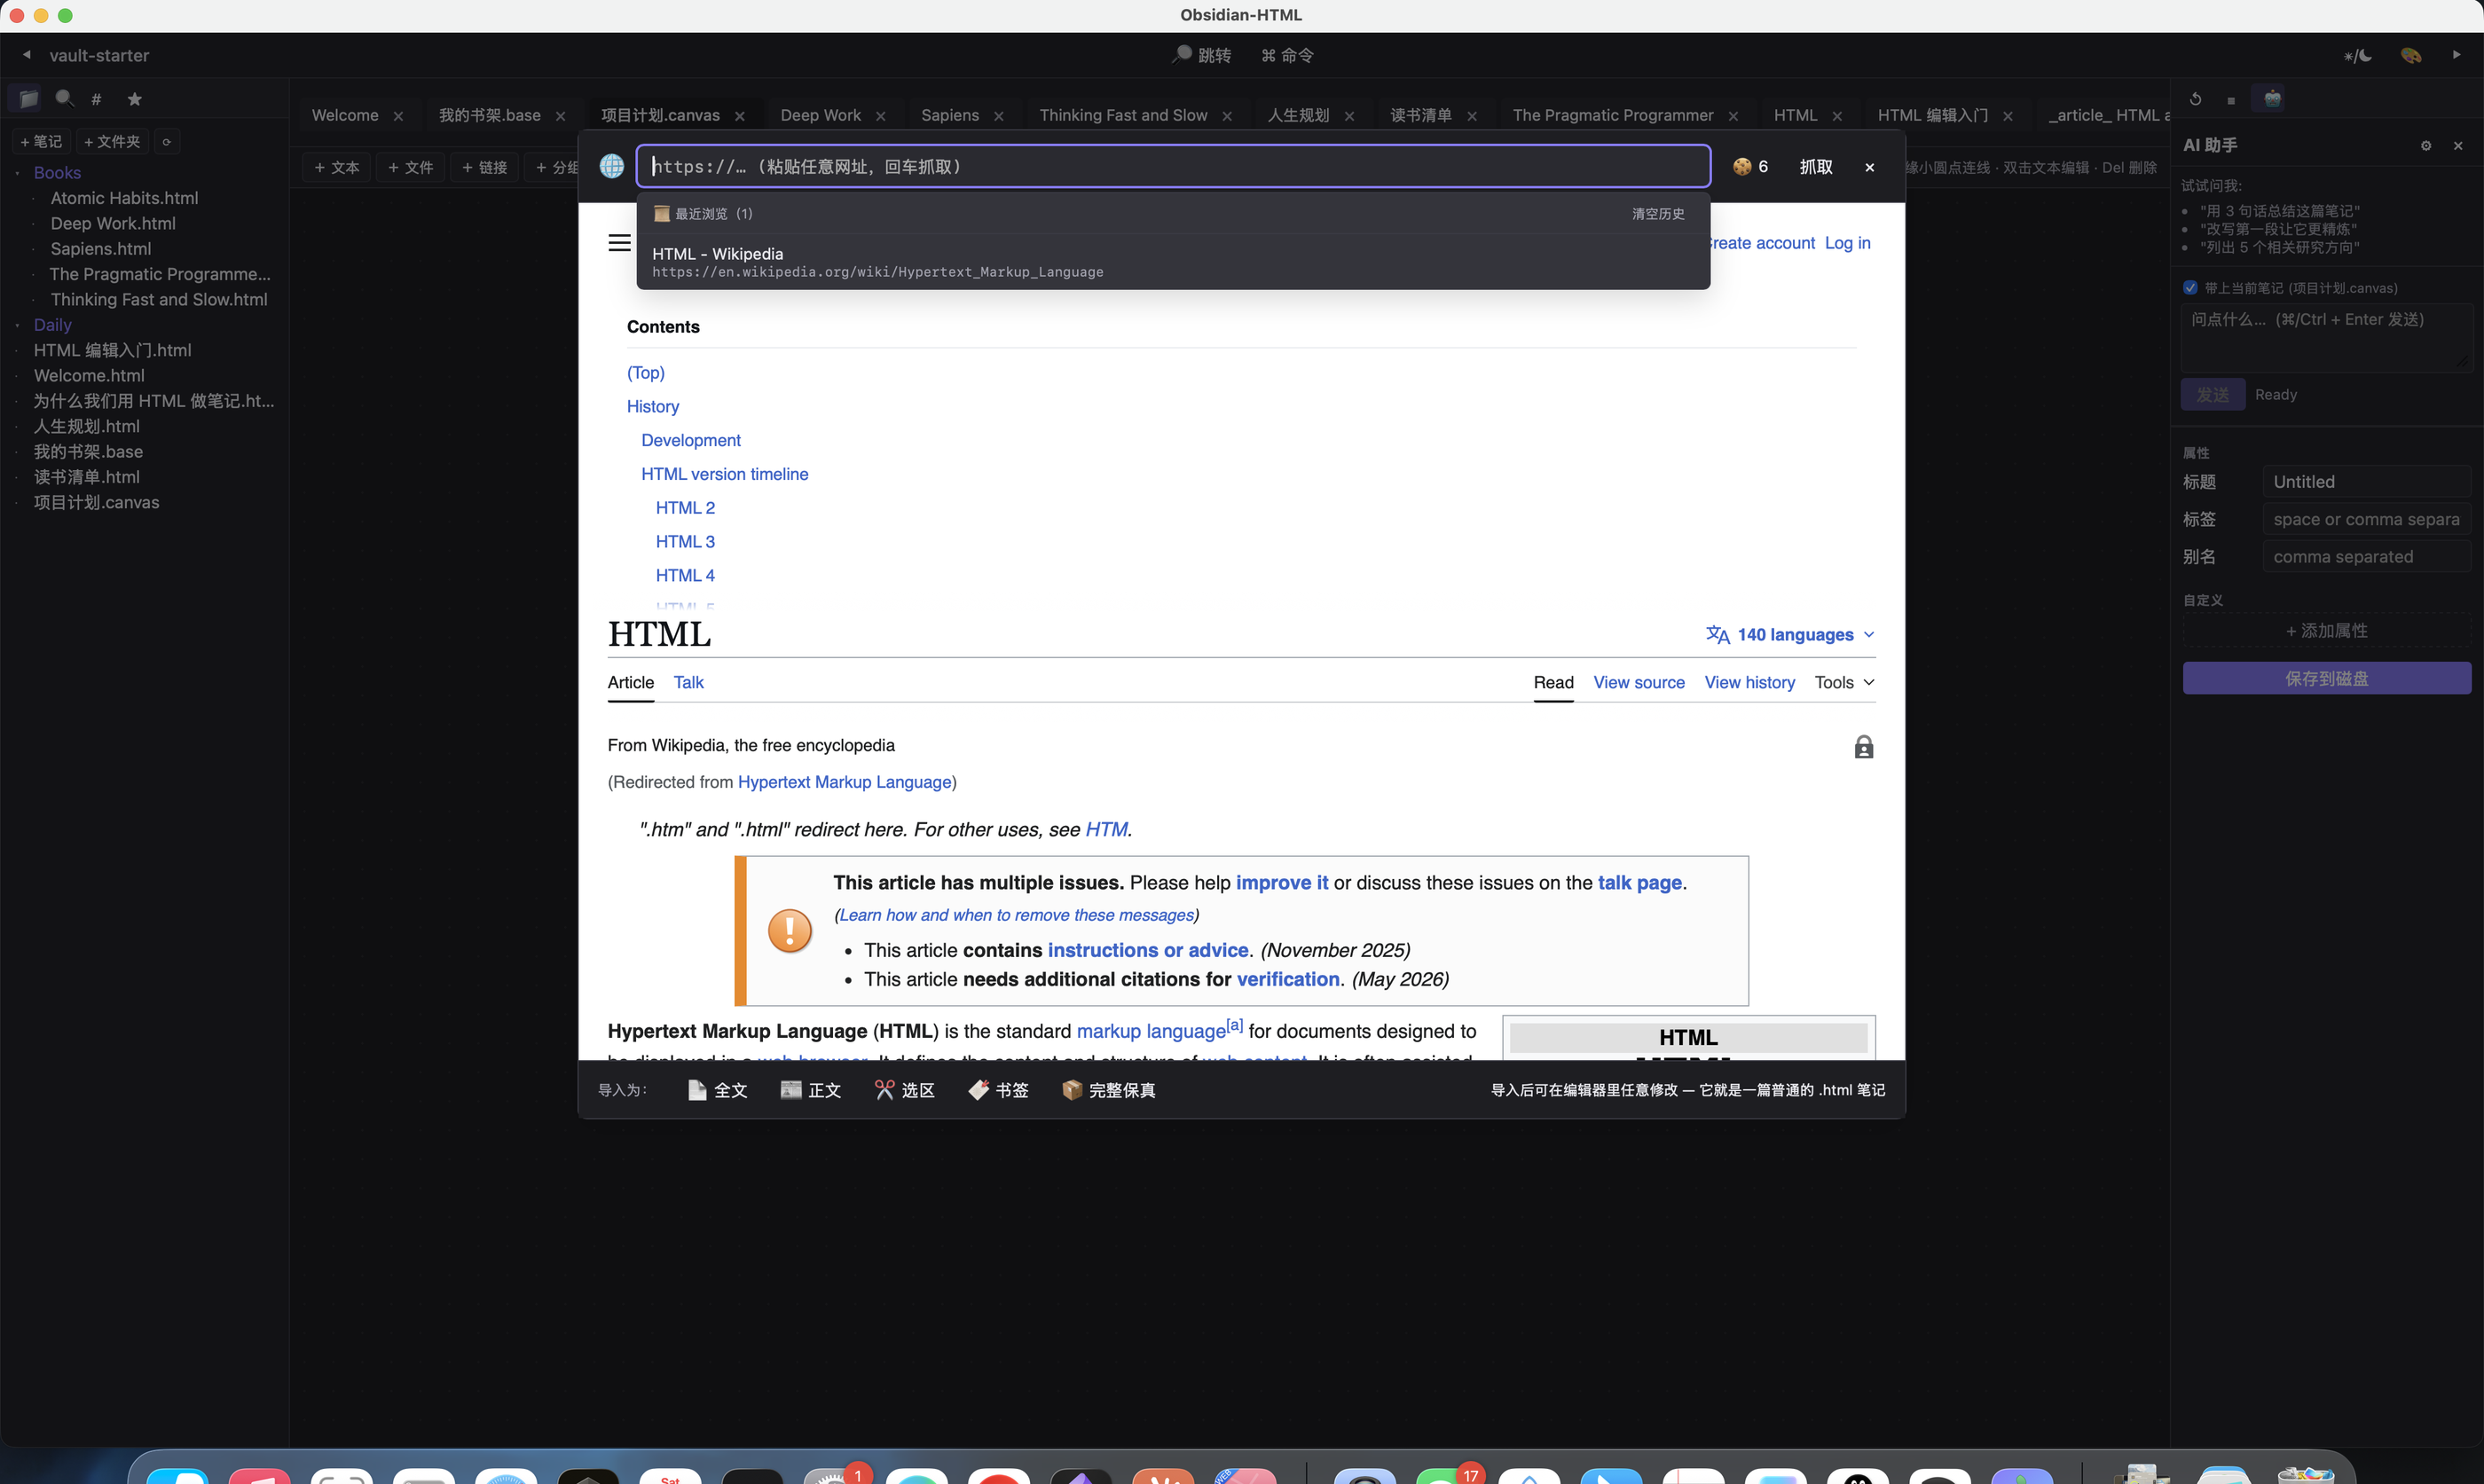This screenshot has height=1484, width=2484.
Task: Switch to the Thinking Fast and Slow tab
Action: (x=1123, y=115)
